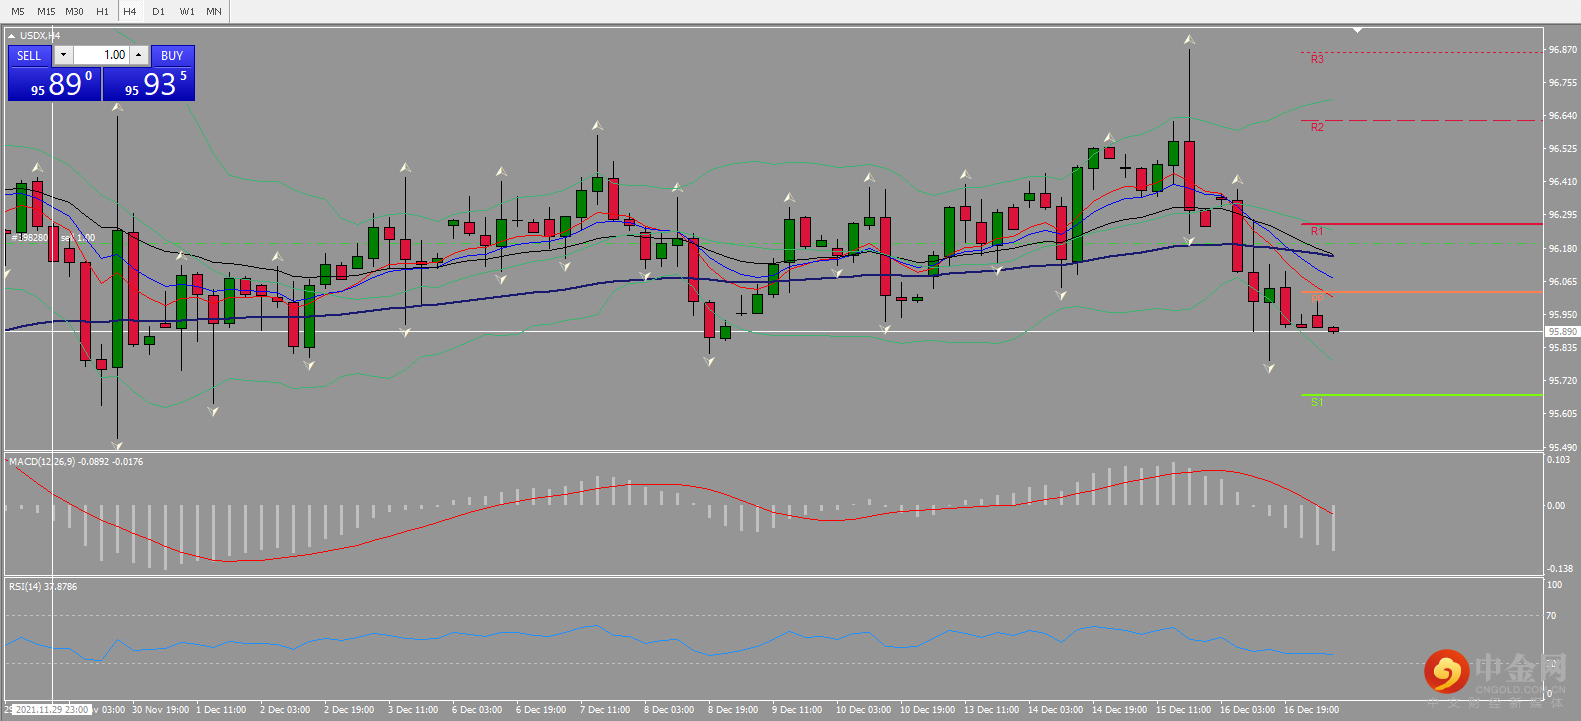1581x721 pixels.
Task: Change the chart period to M30
Action: pyautogui.click(x=74, y=11)
